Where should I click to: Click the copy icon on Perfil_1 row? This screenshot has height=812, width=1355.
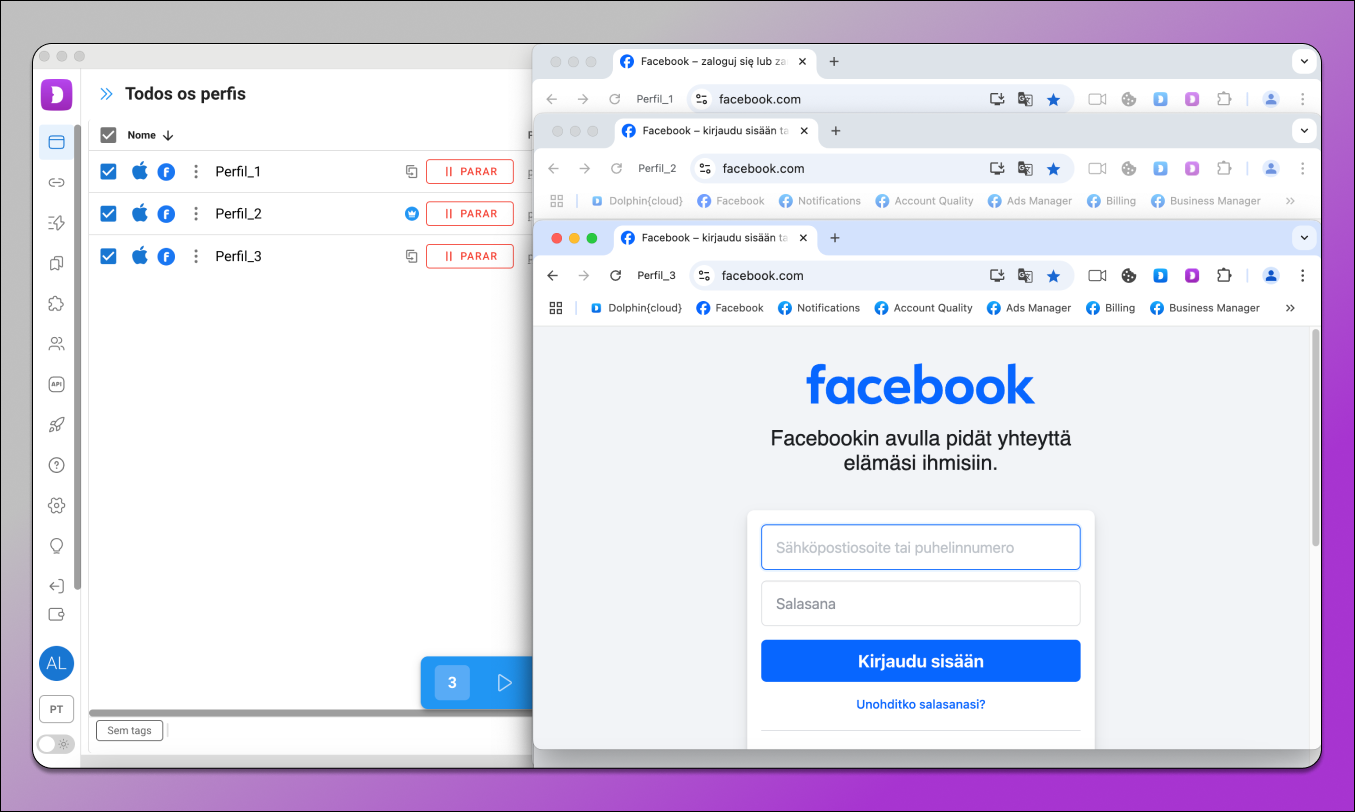411,172
